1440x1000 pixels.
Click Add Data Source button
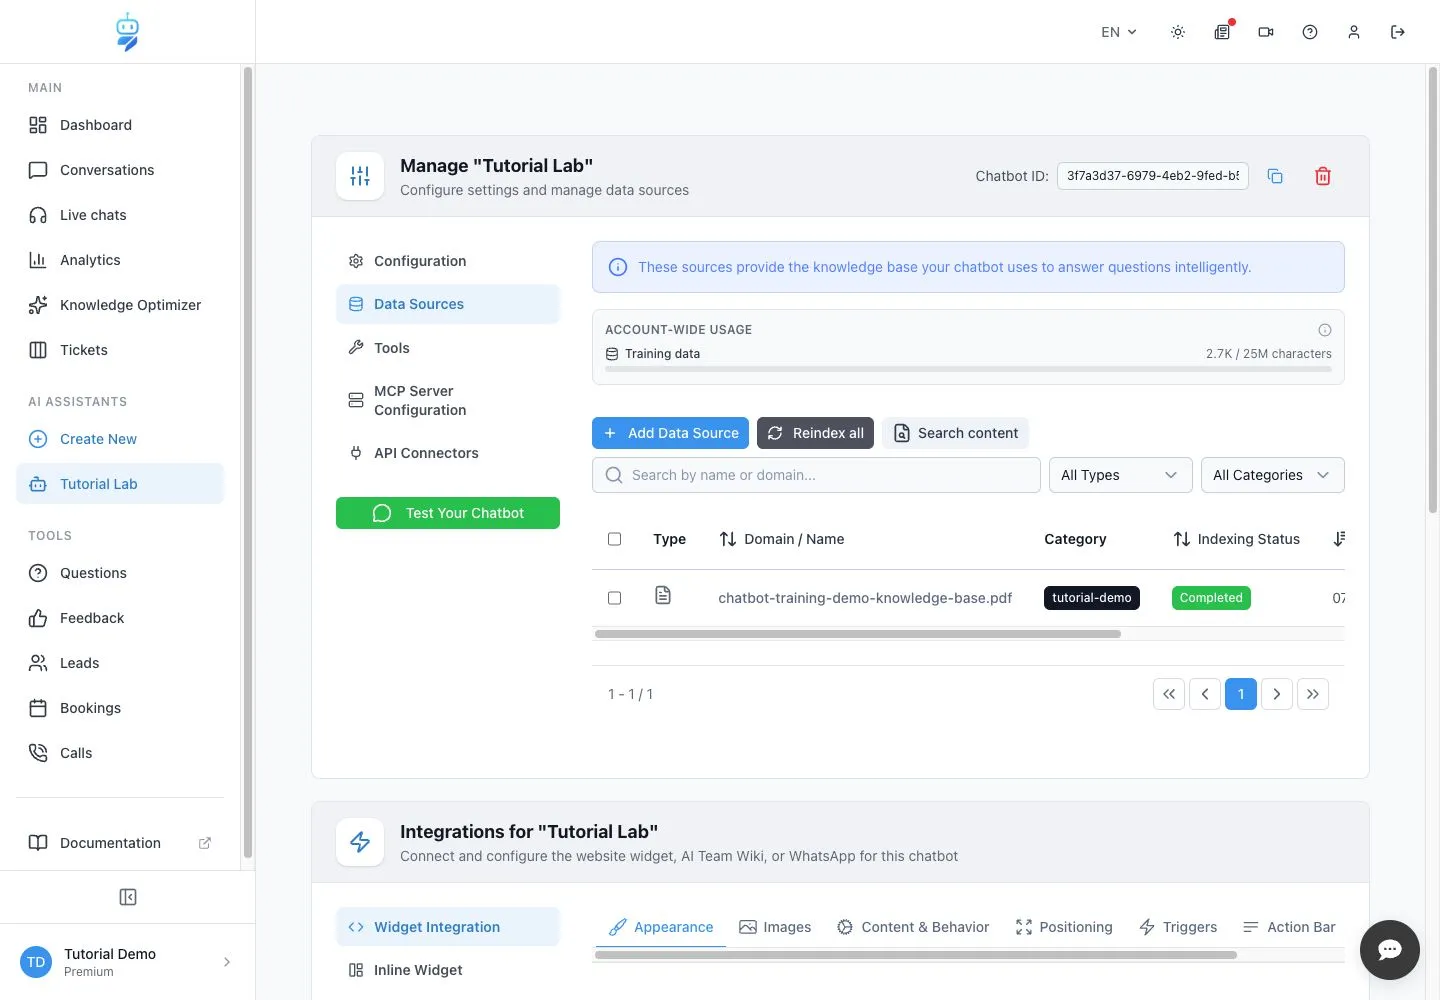[670, 433]
